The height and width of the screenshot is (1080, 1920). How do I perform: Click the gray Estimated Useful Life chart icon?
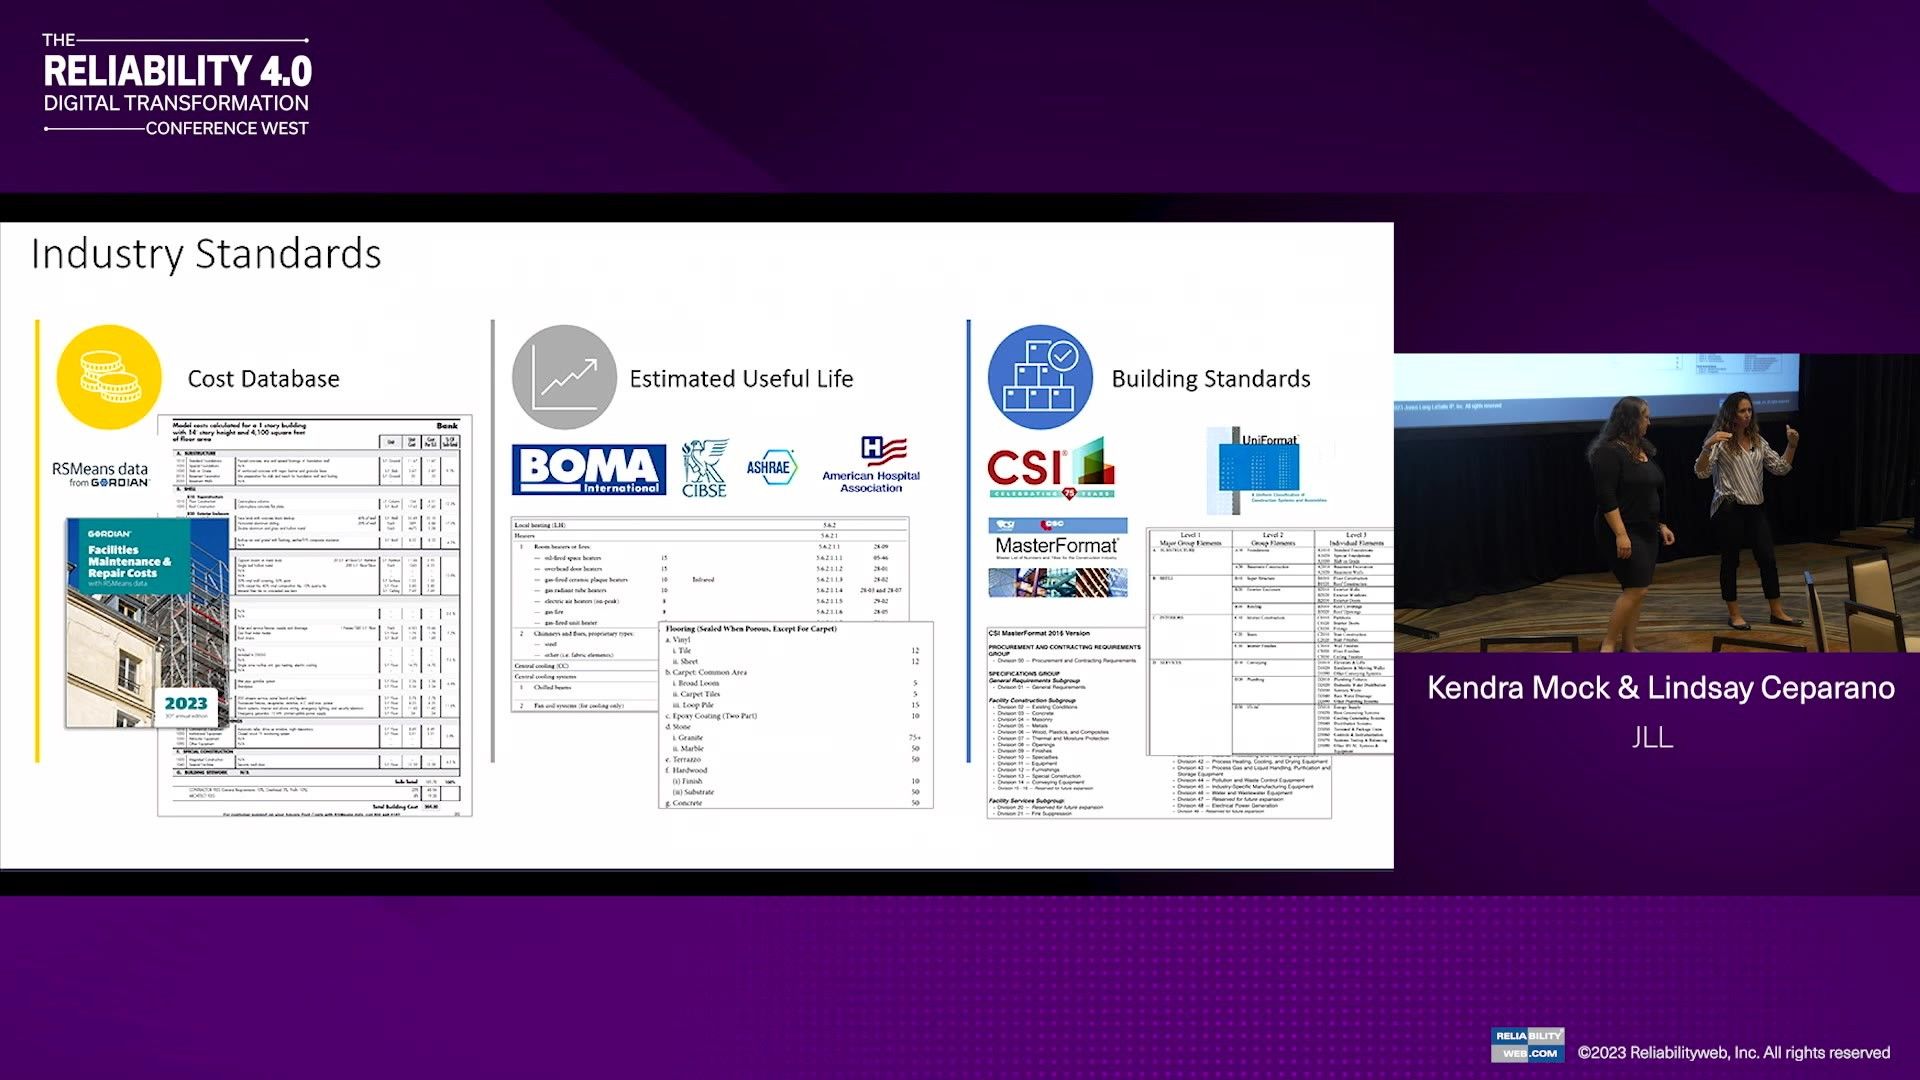(x=564, y=377)
